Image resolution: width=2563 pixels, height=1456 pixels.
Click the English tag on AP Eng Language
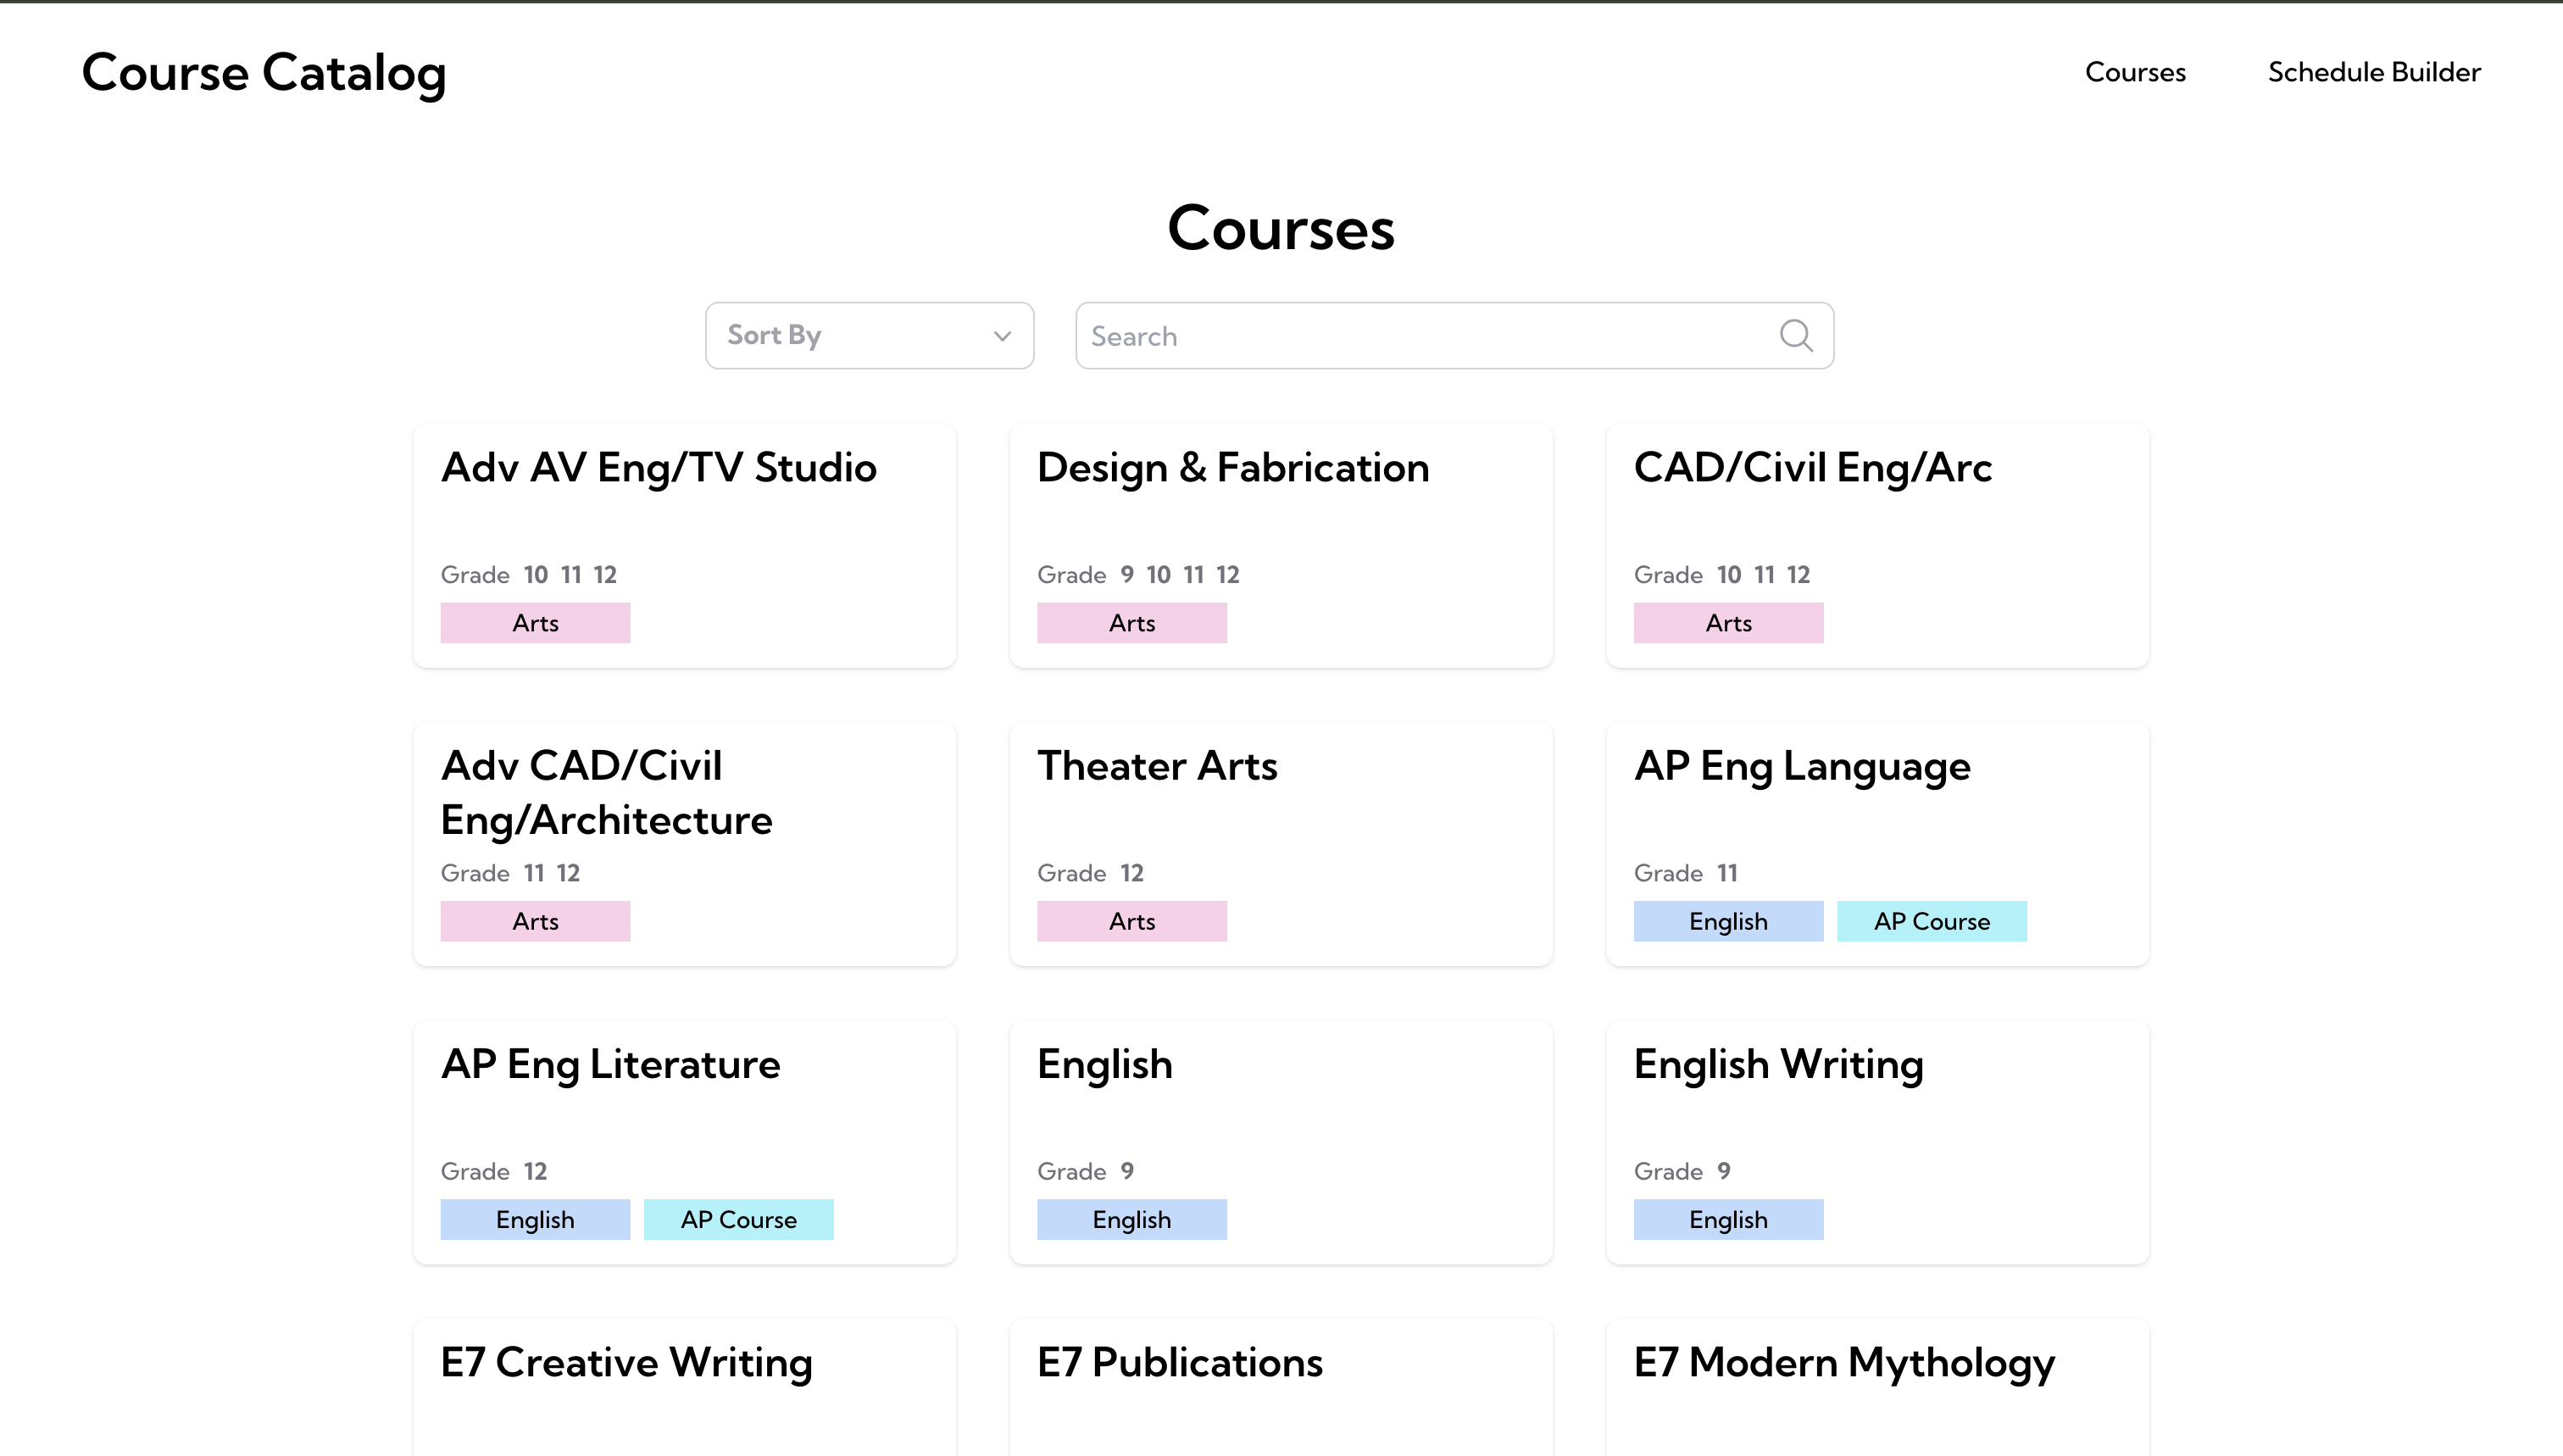pyautogui.click(x=1727, y=921)
